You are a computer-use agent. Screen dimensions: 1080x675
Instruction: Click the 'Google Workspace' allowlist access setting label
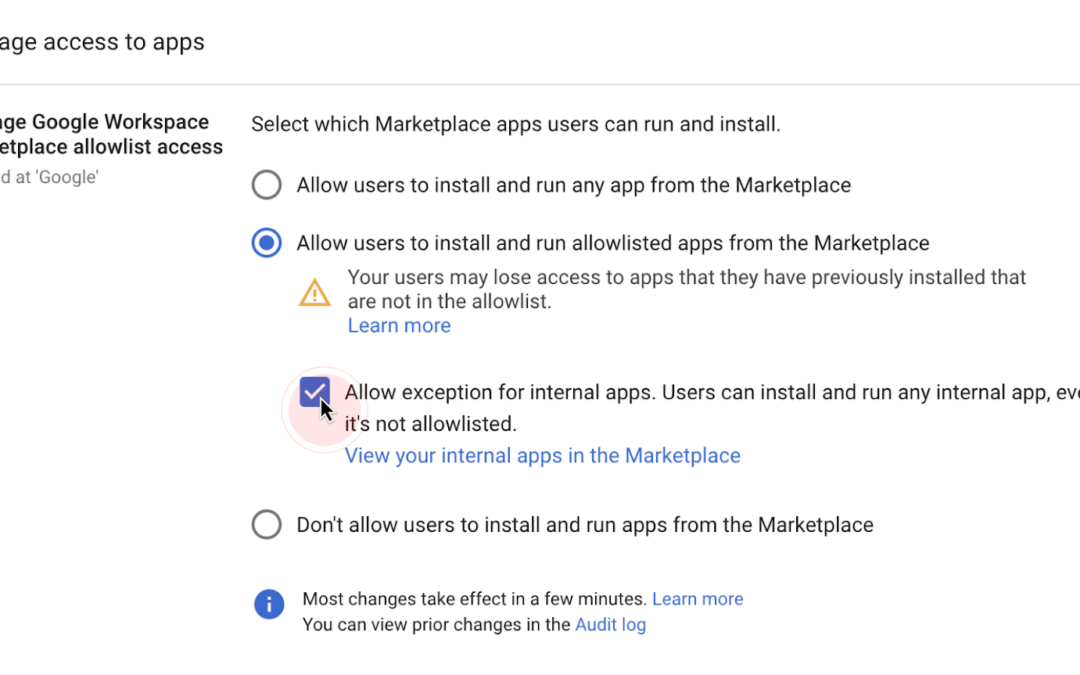point(112,134)
